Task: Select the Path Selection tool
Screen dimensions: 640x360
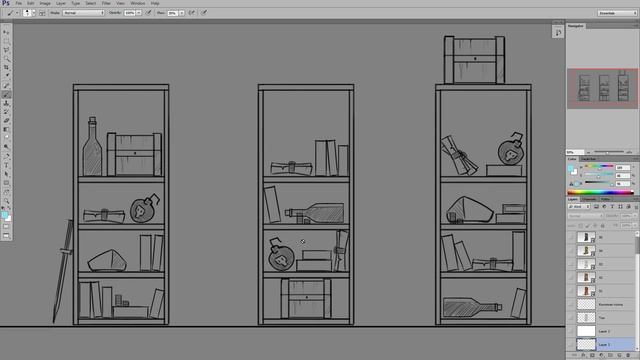Action: point(6,174)
